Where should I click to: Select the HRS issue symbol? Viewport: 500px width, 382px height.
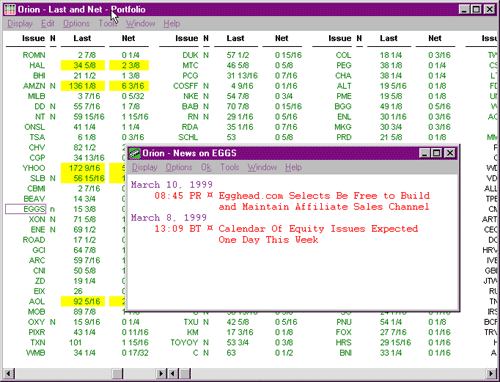(344, 343)
